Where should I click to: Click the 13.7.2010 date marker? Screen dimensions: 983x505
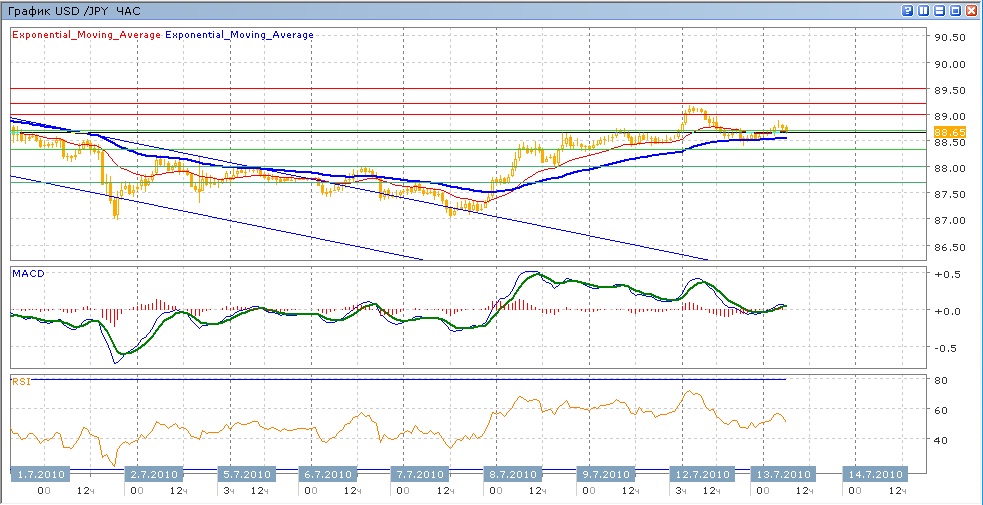(782, 474)
